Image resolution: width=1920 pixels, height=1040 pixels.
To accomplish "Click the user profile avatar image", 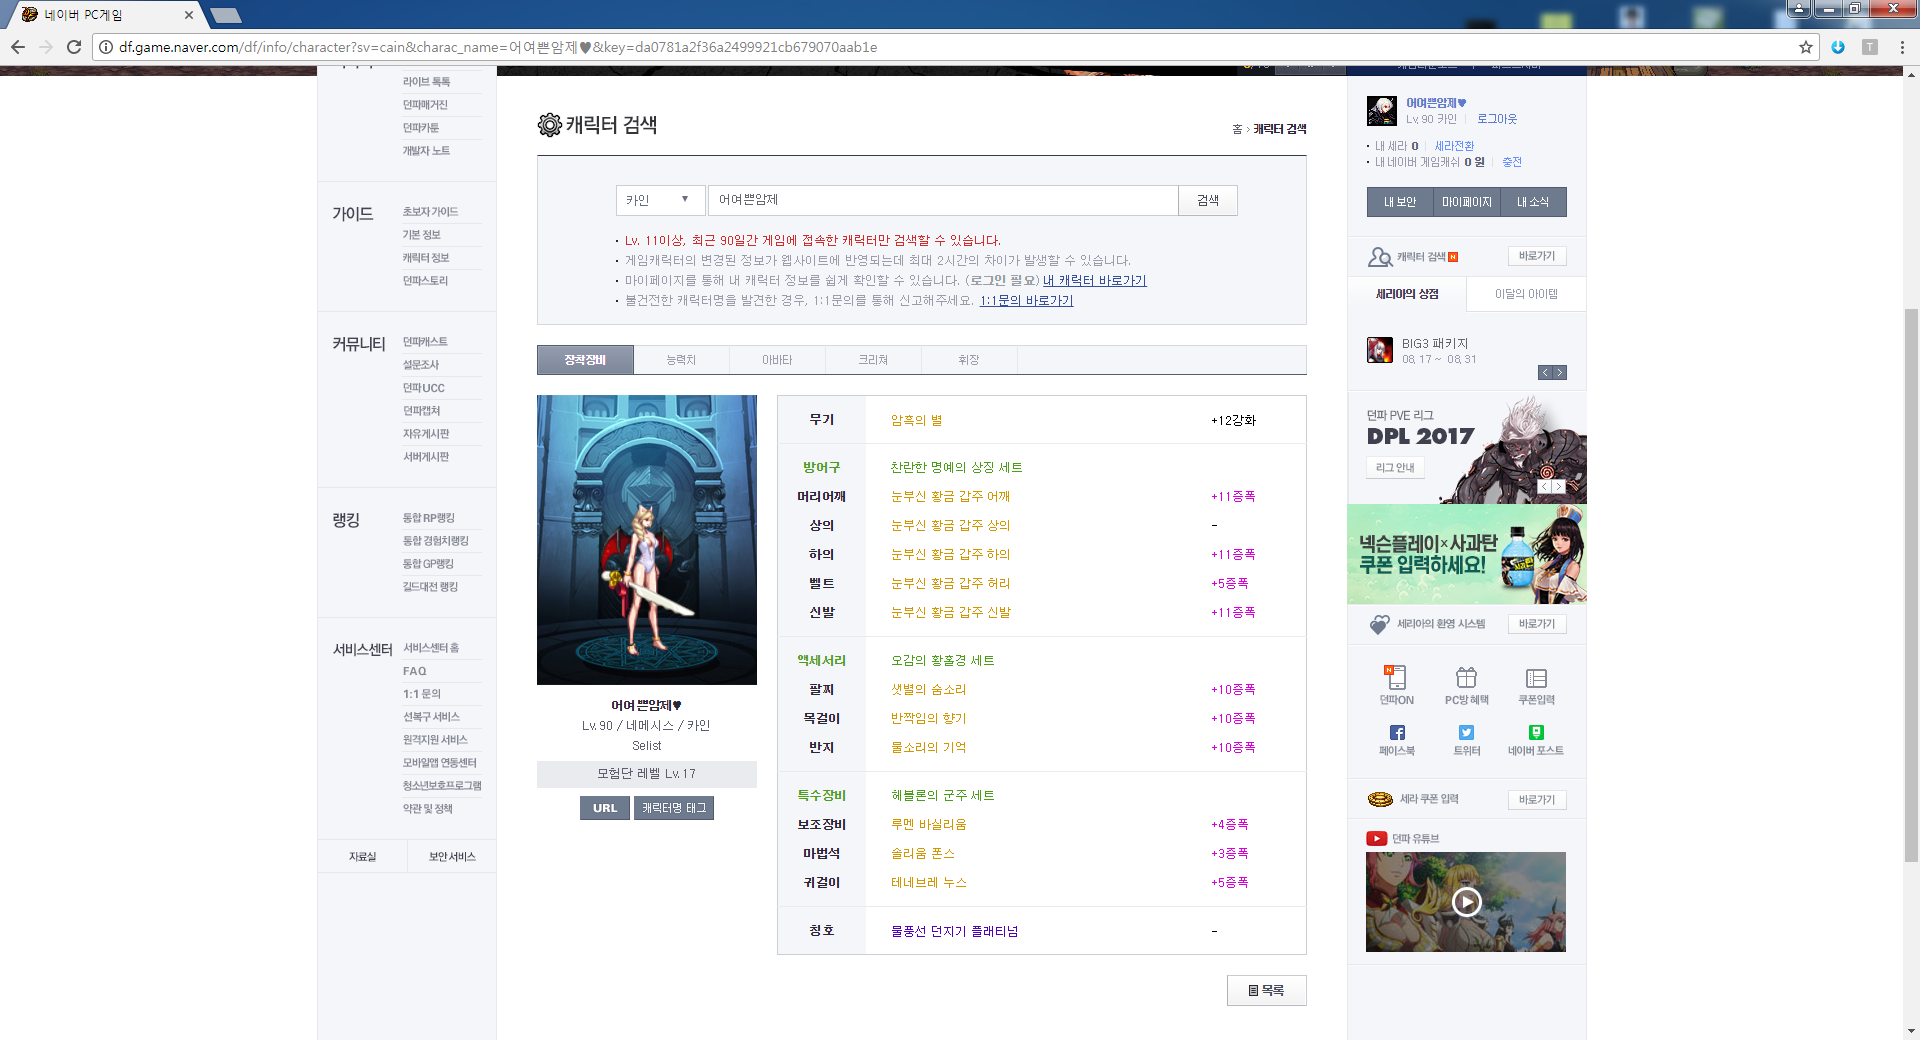I will 1382,111.
